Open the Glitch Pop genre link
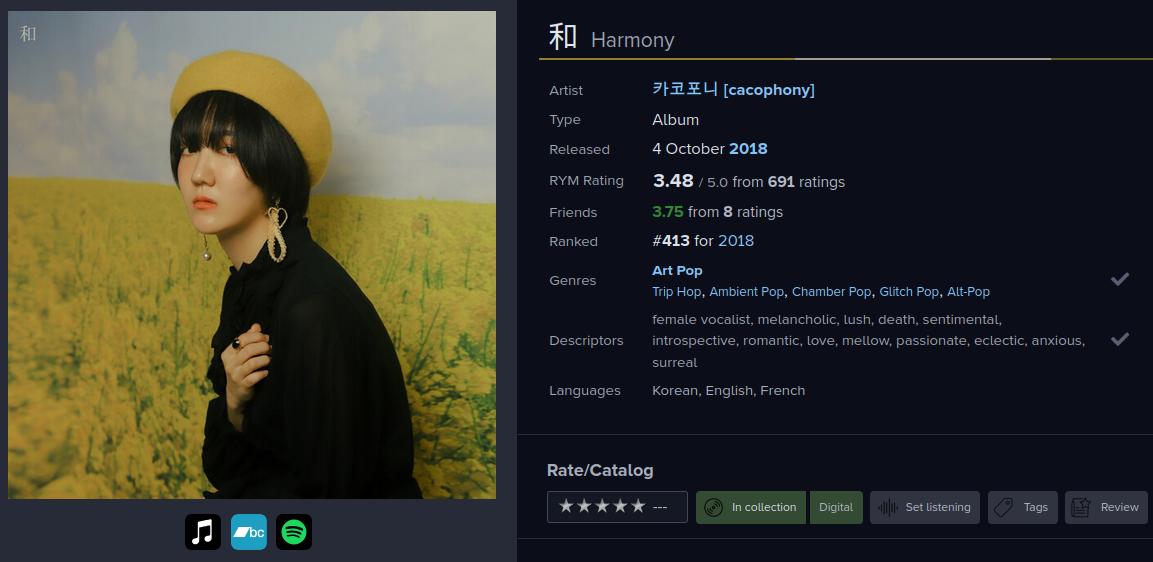 (x=909, y=292)
